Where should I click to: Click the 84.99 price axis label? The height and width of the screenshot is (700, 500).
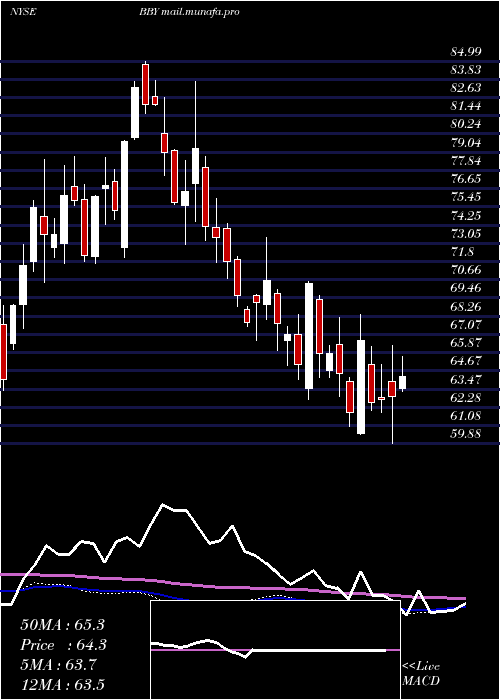466,52
